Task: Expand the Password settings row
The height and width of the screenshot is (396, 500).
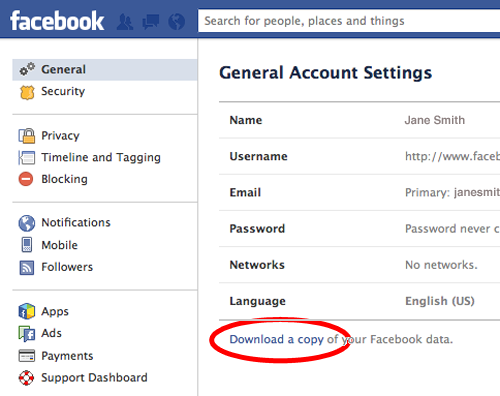Action: click(x=359, y=229)
